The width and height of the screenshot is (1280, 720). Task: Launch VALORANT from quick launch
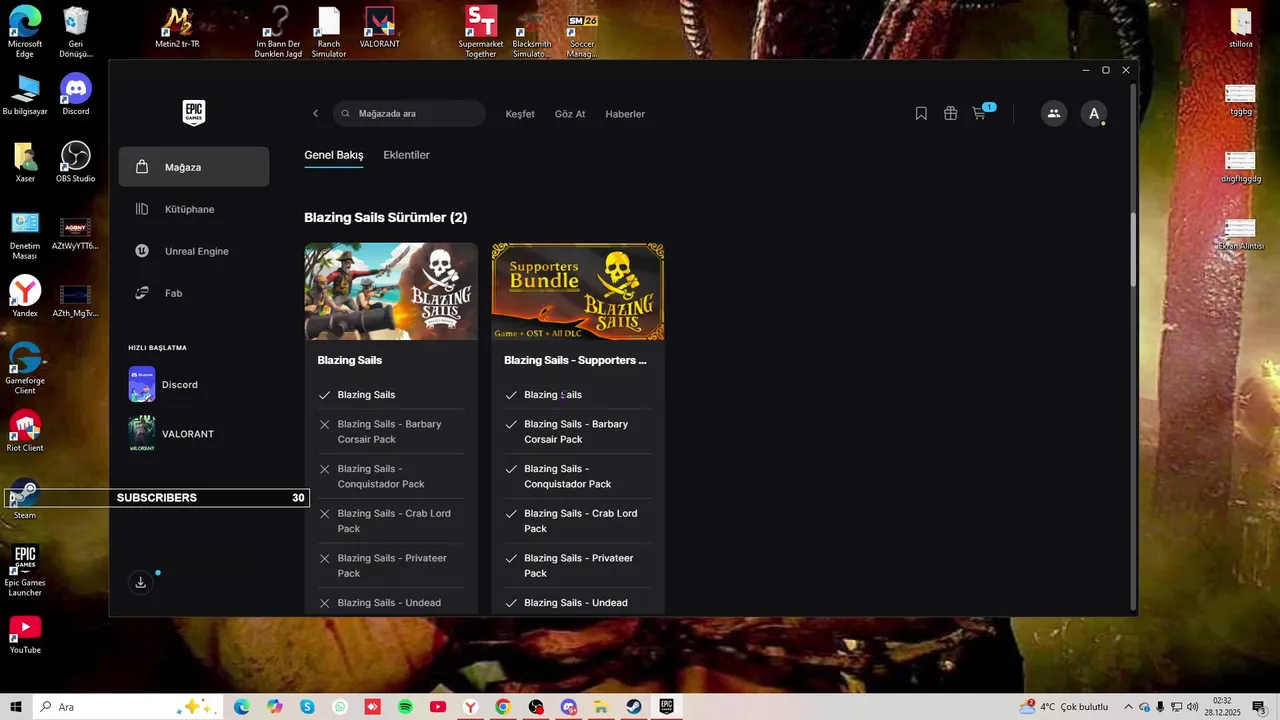(171, 434)
